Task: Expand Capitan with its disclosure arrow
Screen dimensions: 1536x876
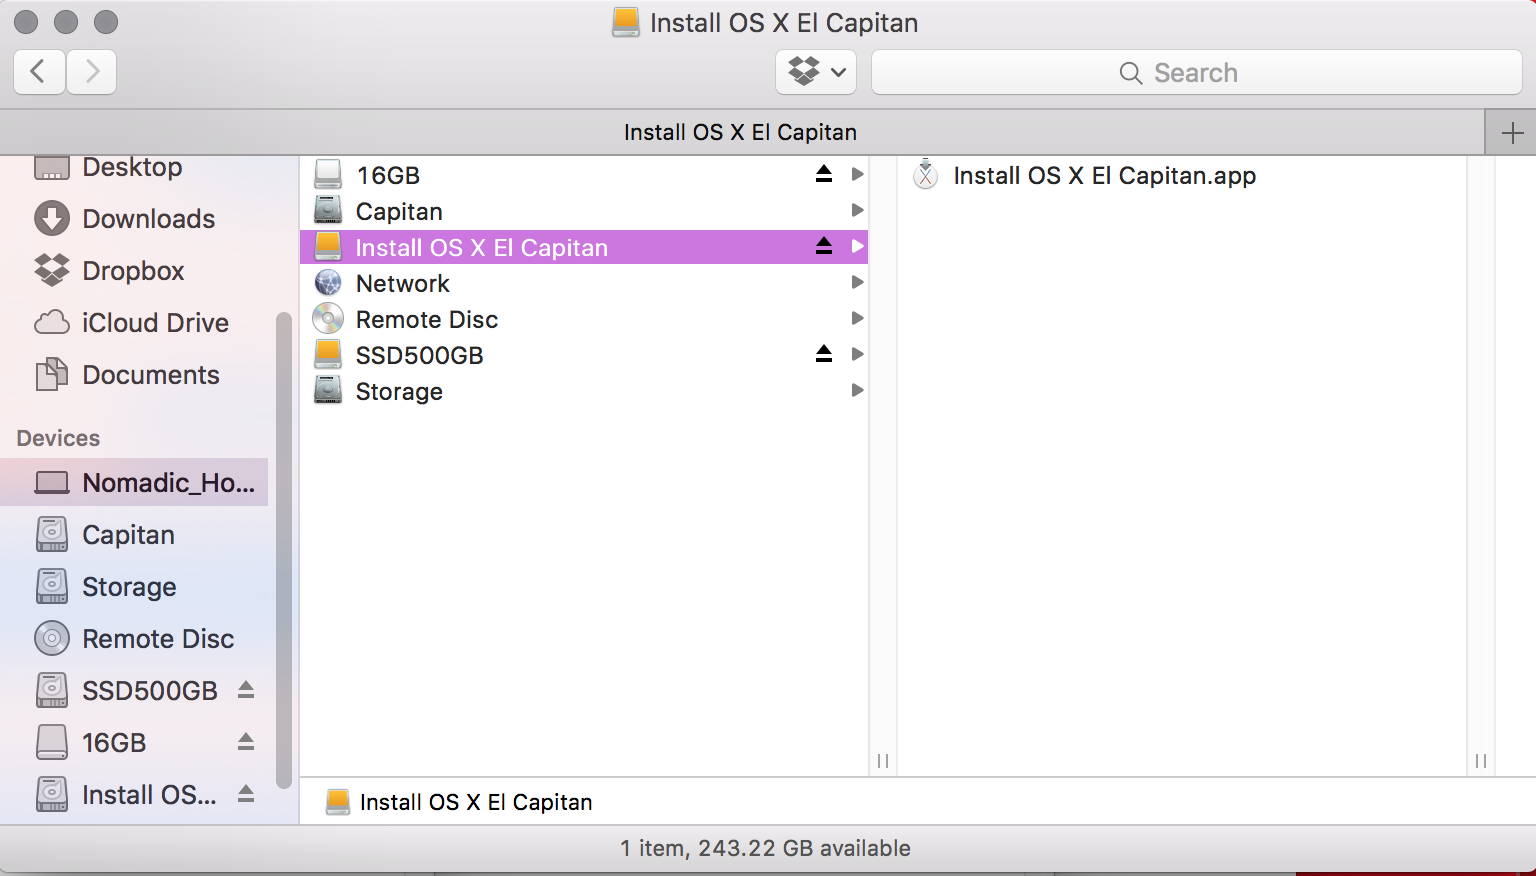Action: [857, 210]
